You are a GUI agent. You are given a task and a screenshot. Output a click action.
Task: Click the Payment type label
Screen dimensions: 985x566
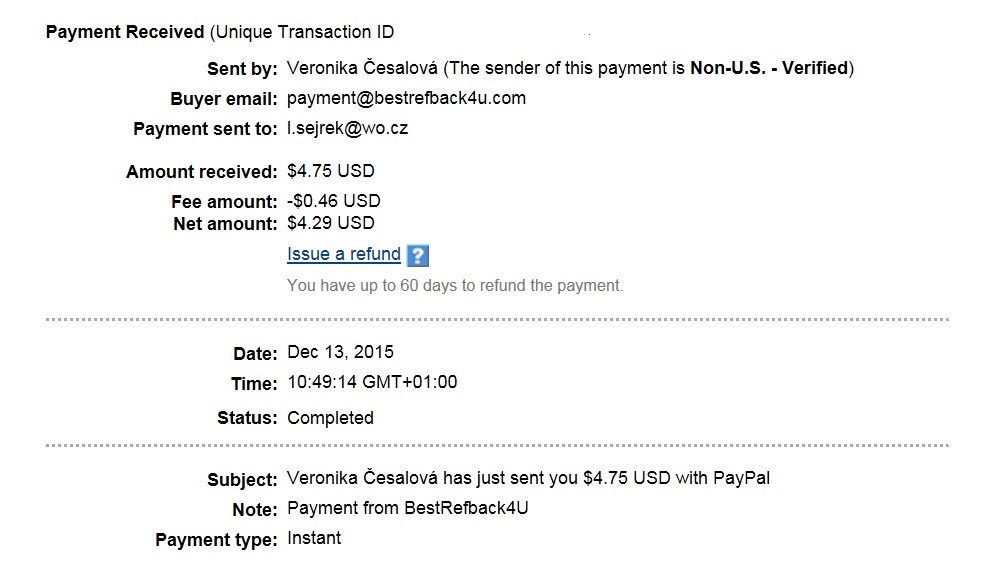[x=216, y=540]
